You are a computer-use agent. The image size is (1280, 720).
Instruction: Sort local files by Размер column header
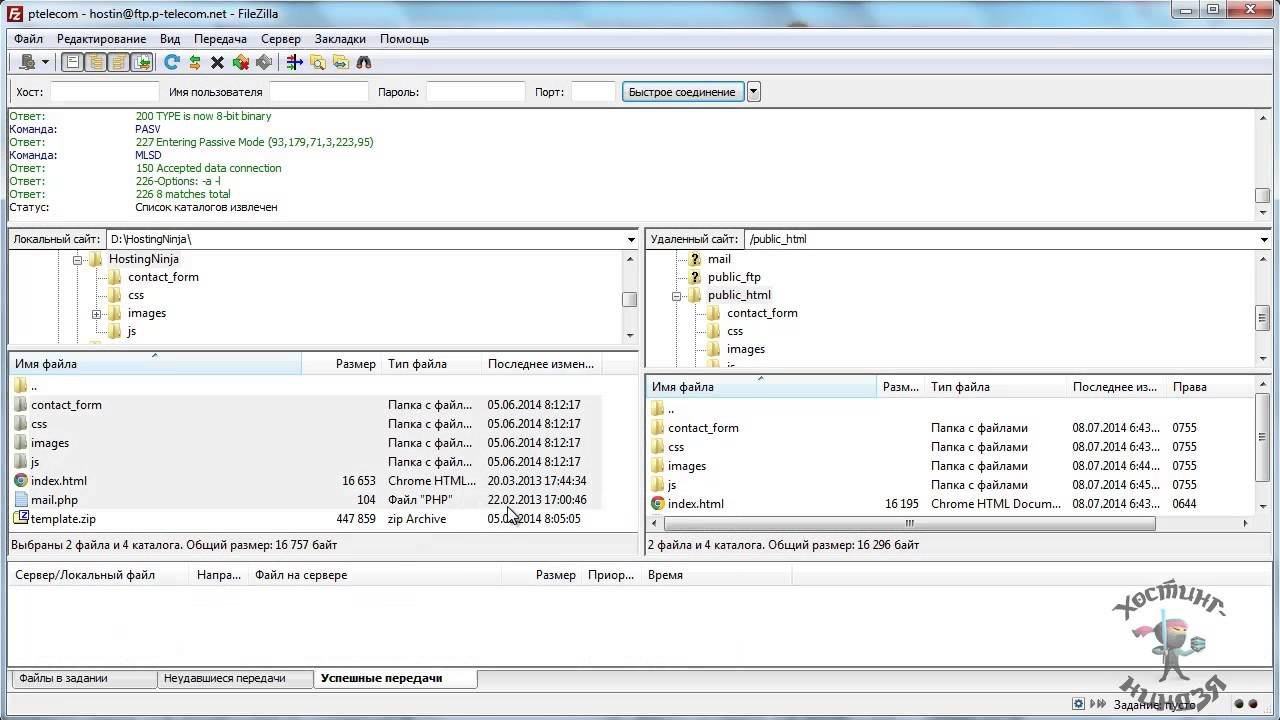tap(355, 364)
